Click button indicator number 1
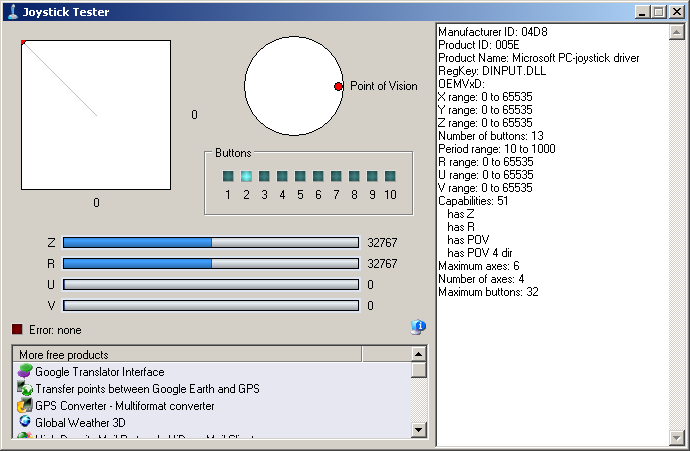690x451 pixels. coord(228,176)
